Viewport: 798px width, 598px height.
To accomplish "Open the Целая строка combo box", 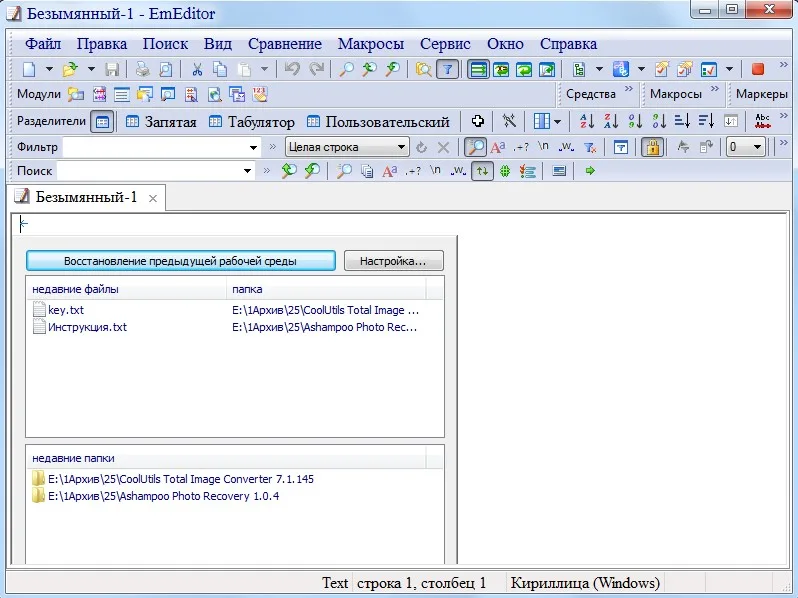I will coord(347,148).
